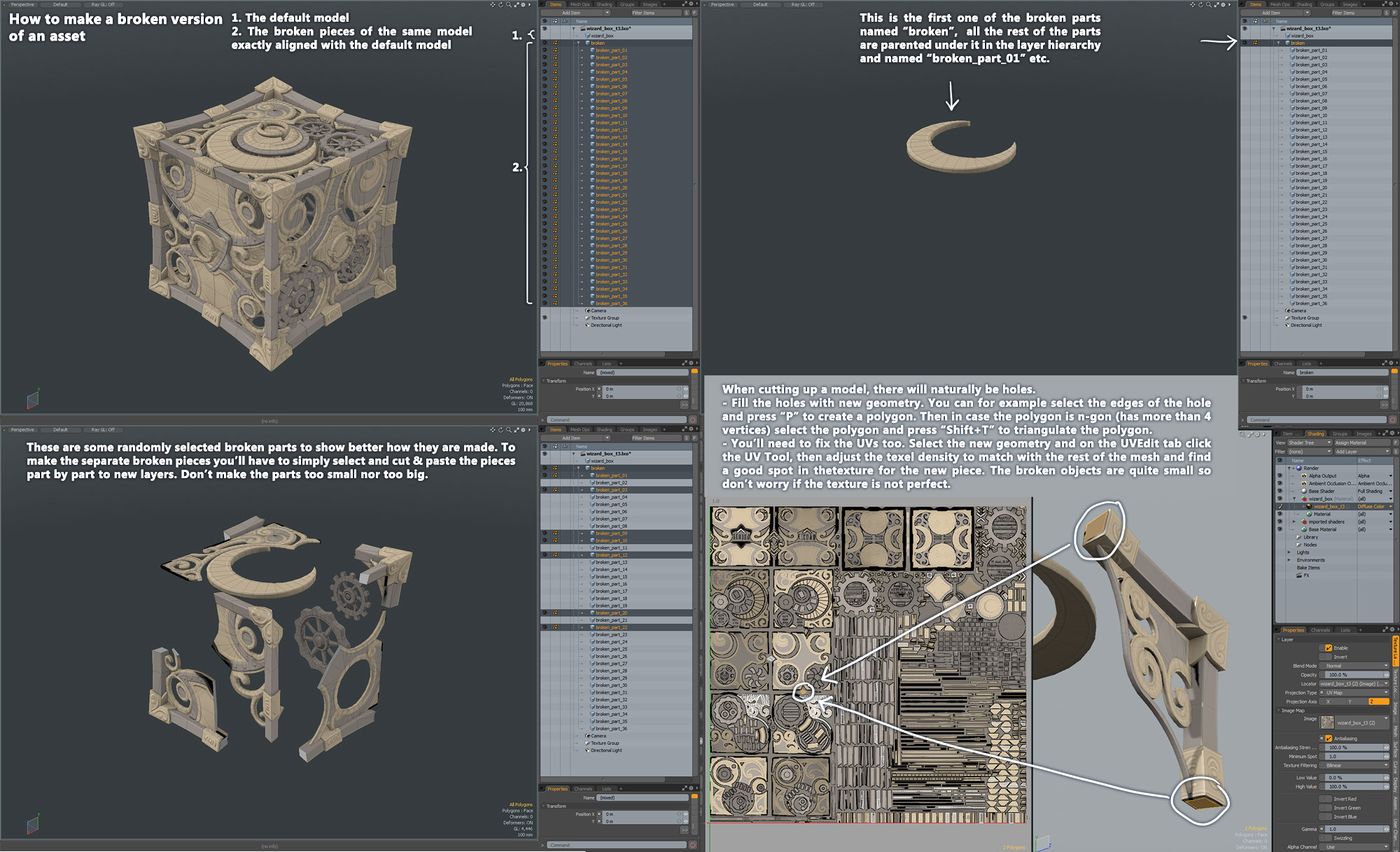Click lock column header icon in top-left item list

tap(565, 21)
